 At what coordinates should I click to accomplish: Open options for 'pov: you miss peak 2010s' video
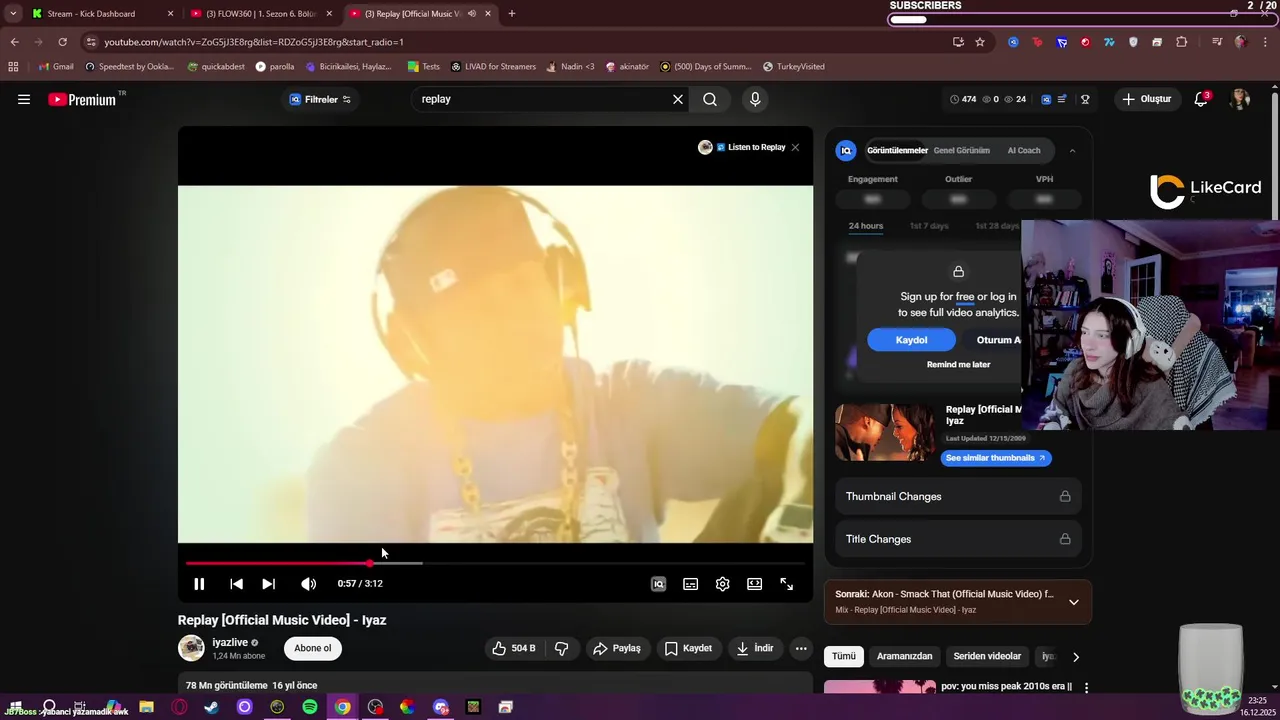coord(1086,688)
